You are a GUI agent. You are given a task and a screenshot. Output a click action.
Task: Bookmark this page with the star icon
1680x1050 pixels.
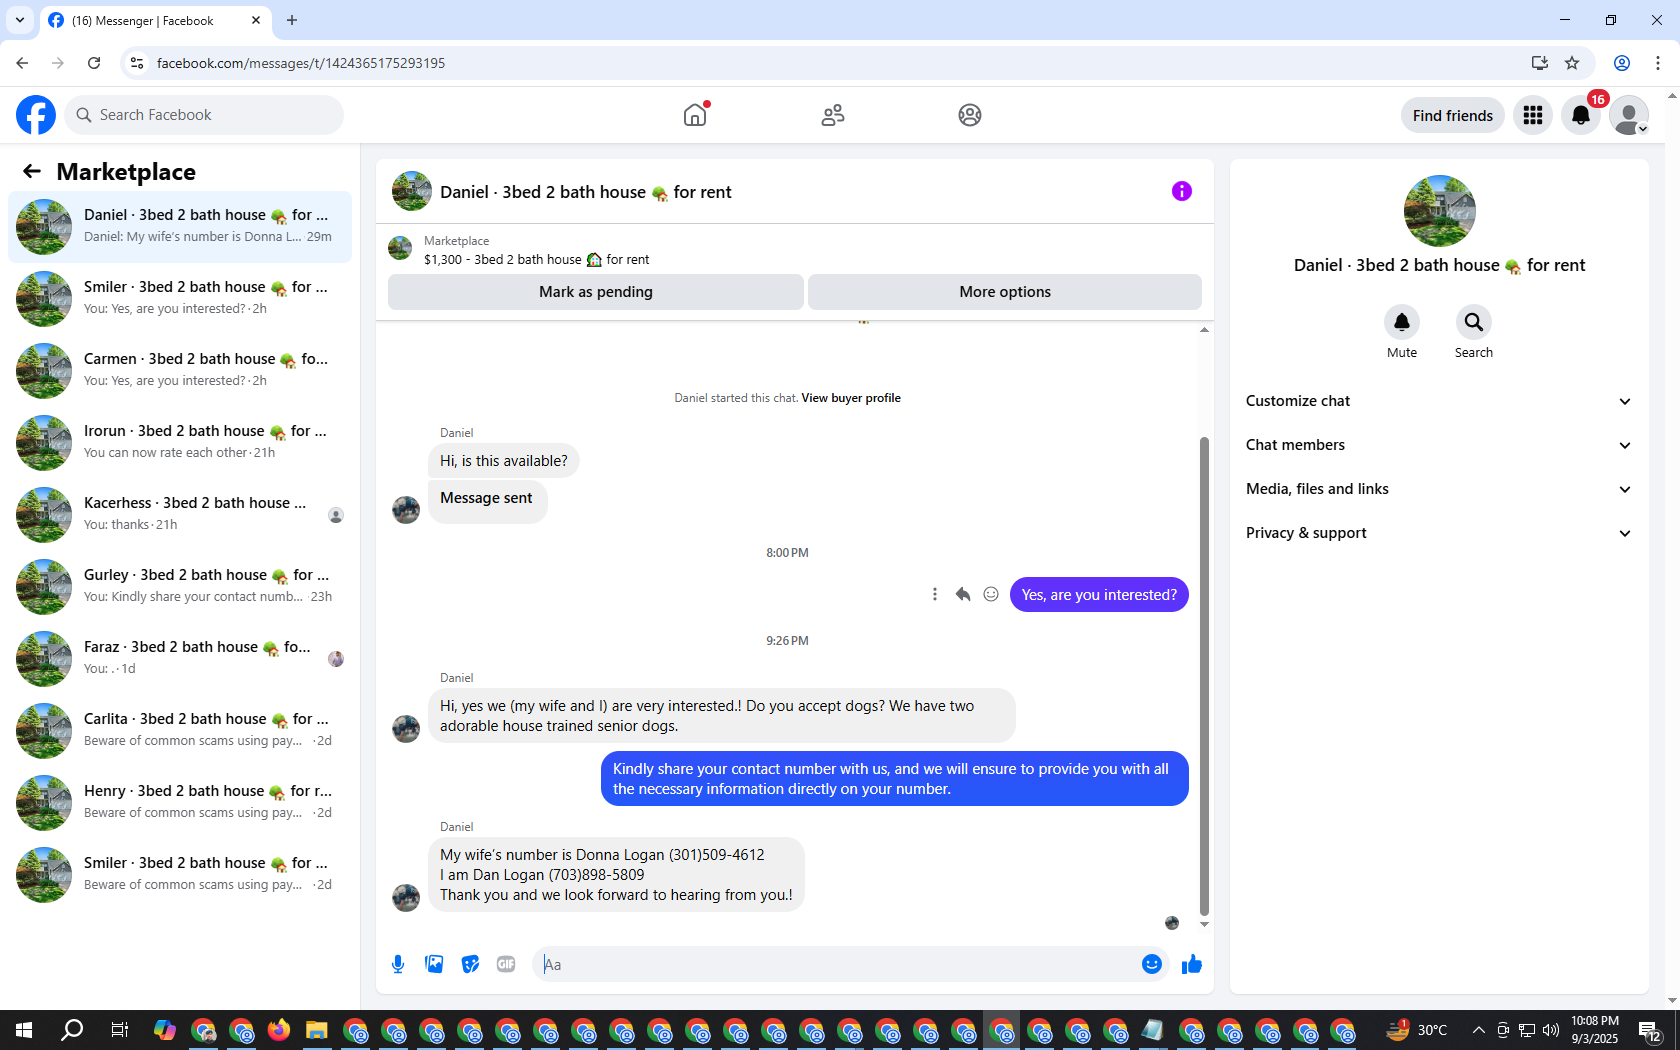(x=1572, y=63)
